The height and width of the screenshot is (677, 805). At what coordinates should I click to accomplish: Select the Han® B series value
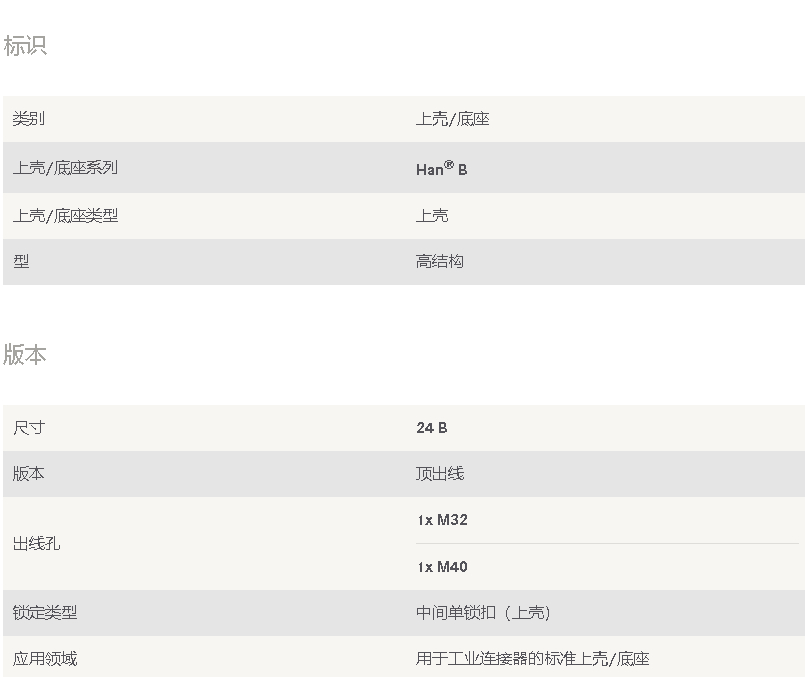(x=441, y=169)
